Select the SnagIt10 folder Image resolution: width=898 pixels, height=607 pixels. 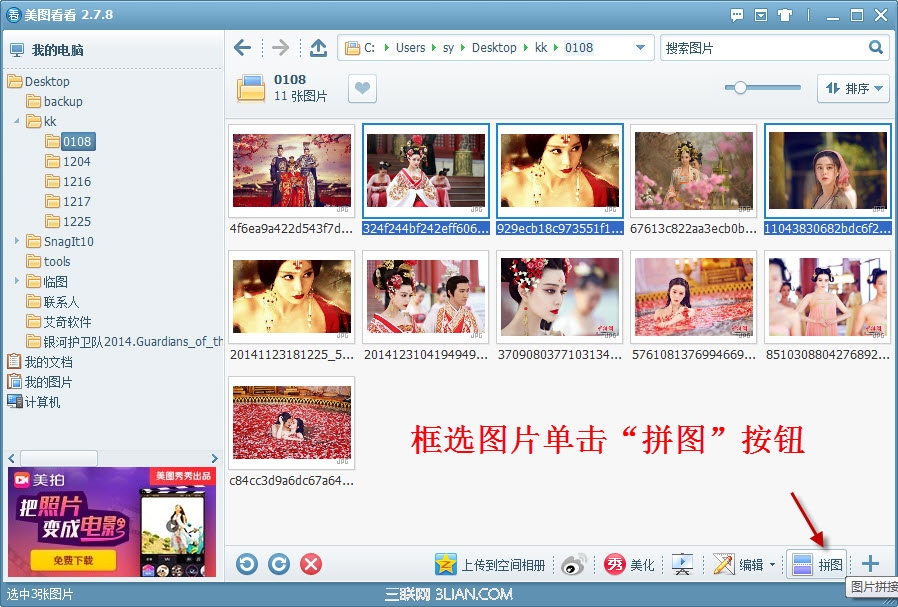60,242
